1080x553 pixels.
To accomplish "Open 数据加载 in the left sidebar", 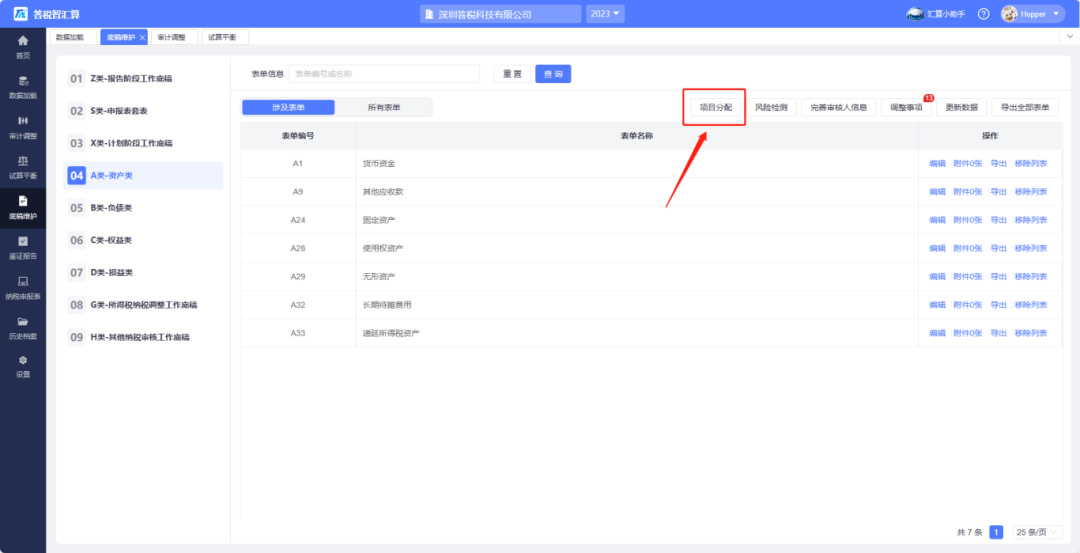I will [23, 87].
